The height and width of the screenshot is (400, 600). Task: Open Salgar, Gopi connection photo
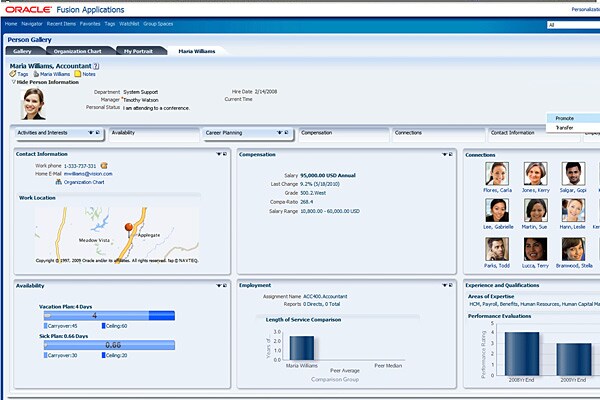(x=573, y=174)
